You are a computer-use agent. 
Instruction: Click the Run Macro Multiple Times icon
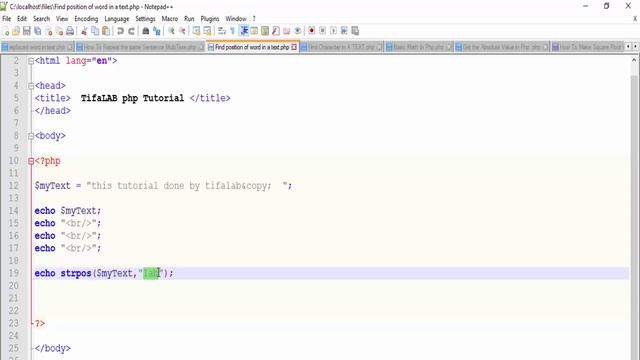[344, 31]
